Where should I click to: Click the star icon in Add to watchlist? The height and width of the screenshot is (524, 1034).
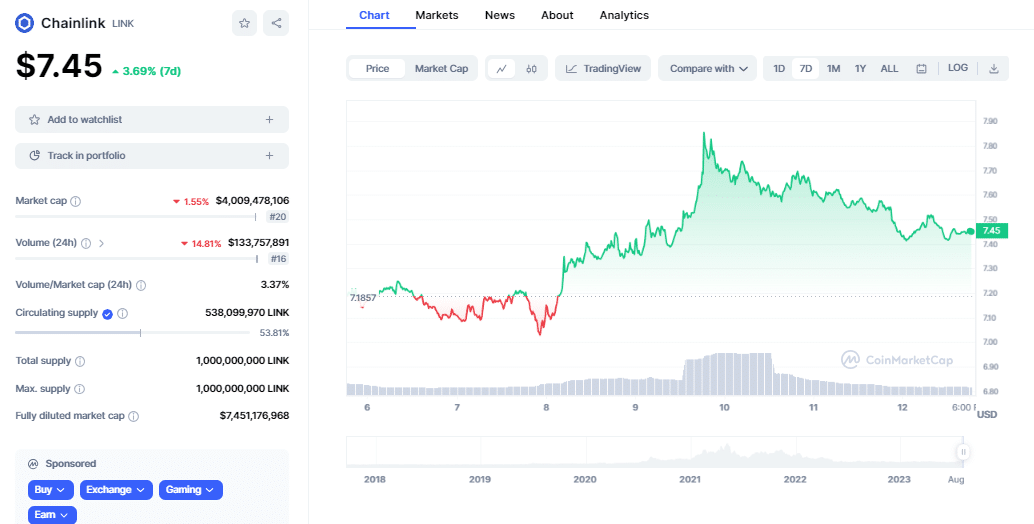(34, 119)
